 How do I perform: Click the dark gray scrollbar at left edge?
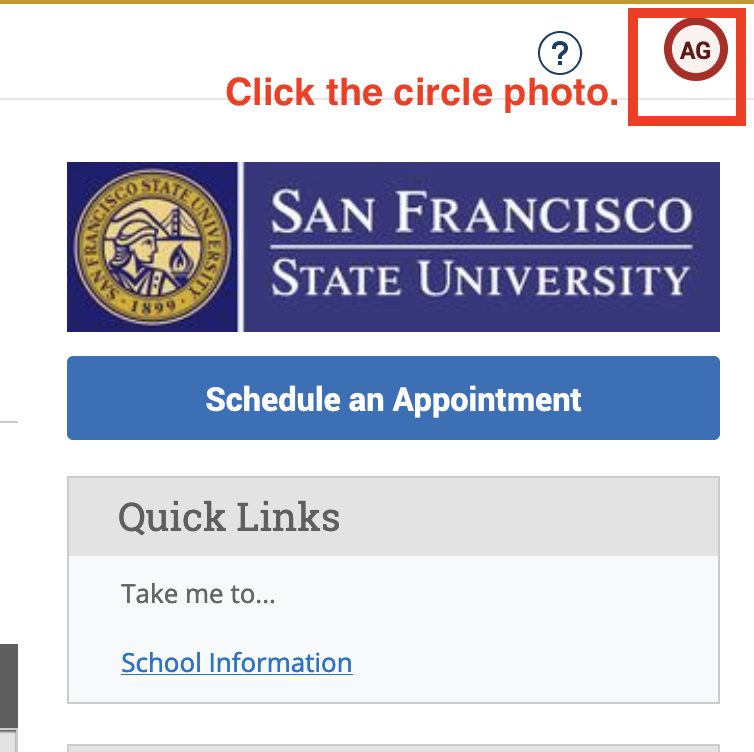tap(9, 686)
